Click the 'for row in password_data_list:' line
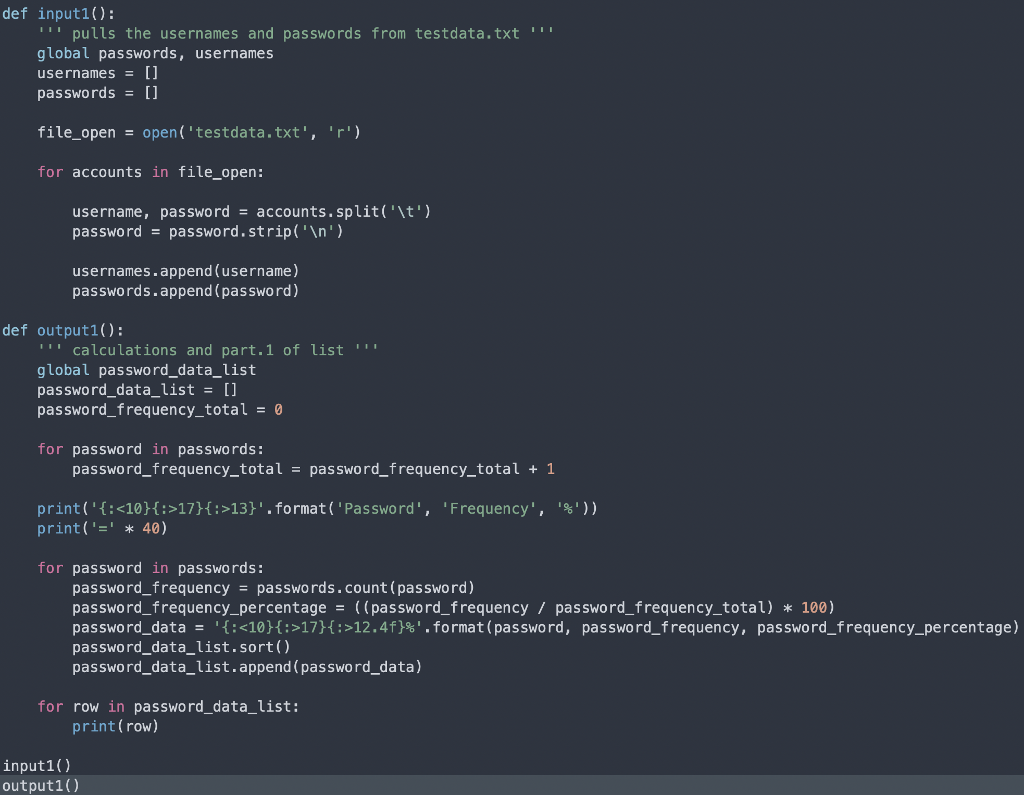Viewport: 1024px width, 795px height. point(168,707)
